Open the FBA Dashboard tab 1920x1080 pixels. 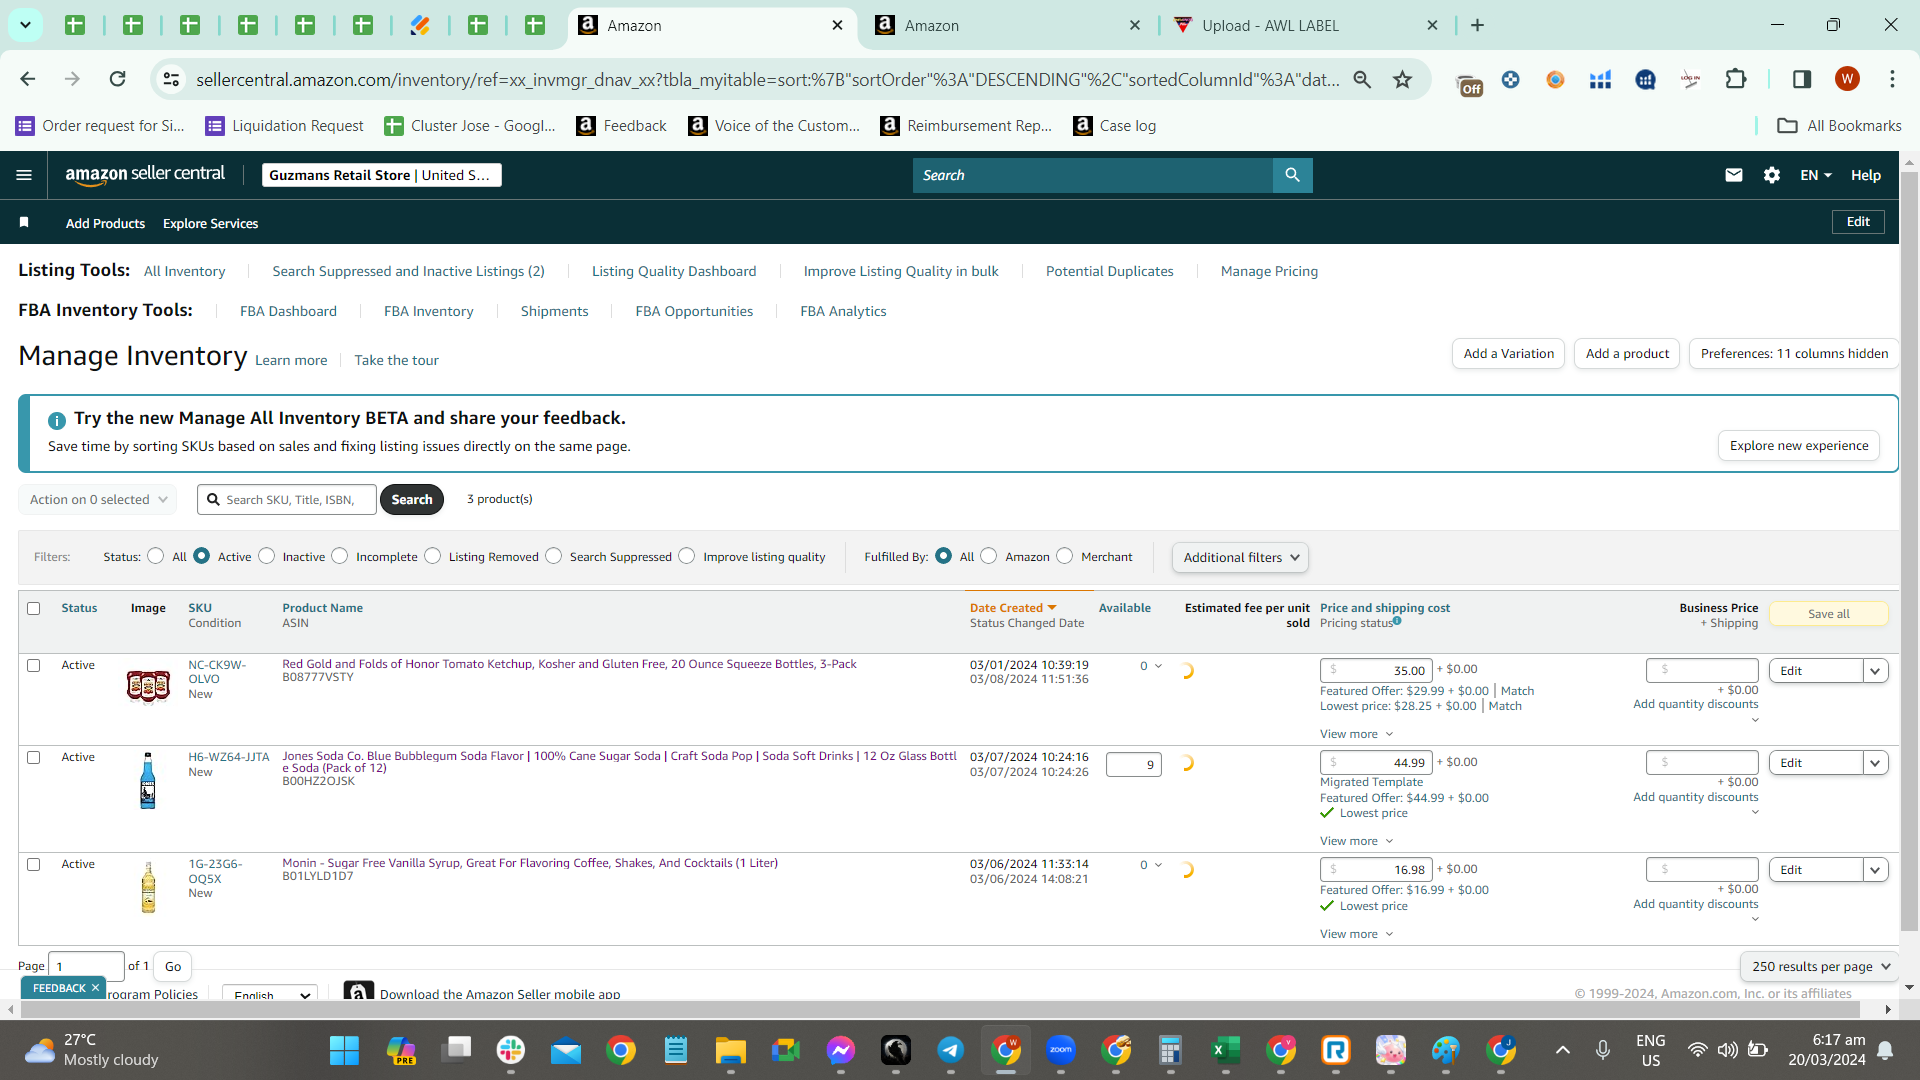point(288,311)
